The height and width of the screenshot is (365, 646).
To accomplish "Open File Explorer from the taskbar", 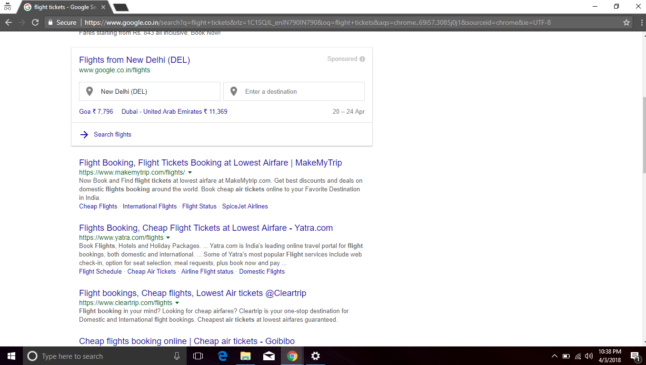I will [246, 356].
